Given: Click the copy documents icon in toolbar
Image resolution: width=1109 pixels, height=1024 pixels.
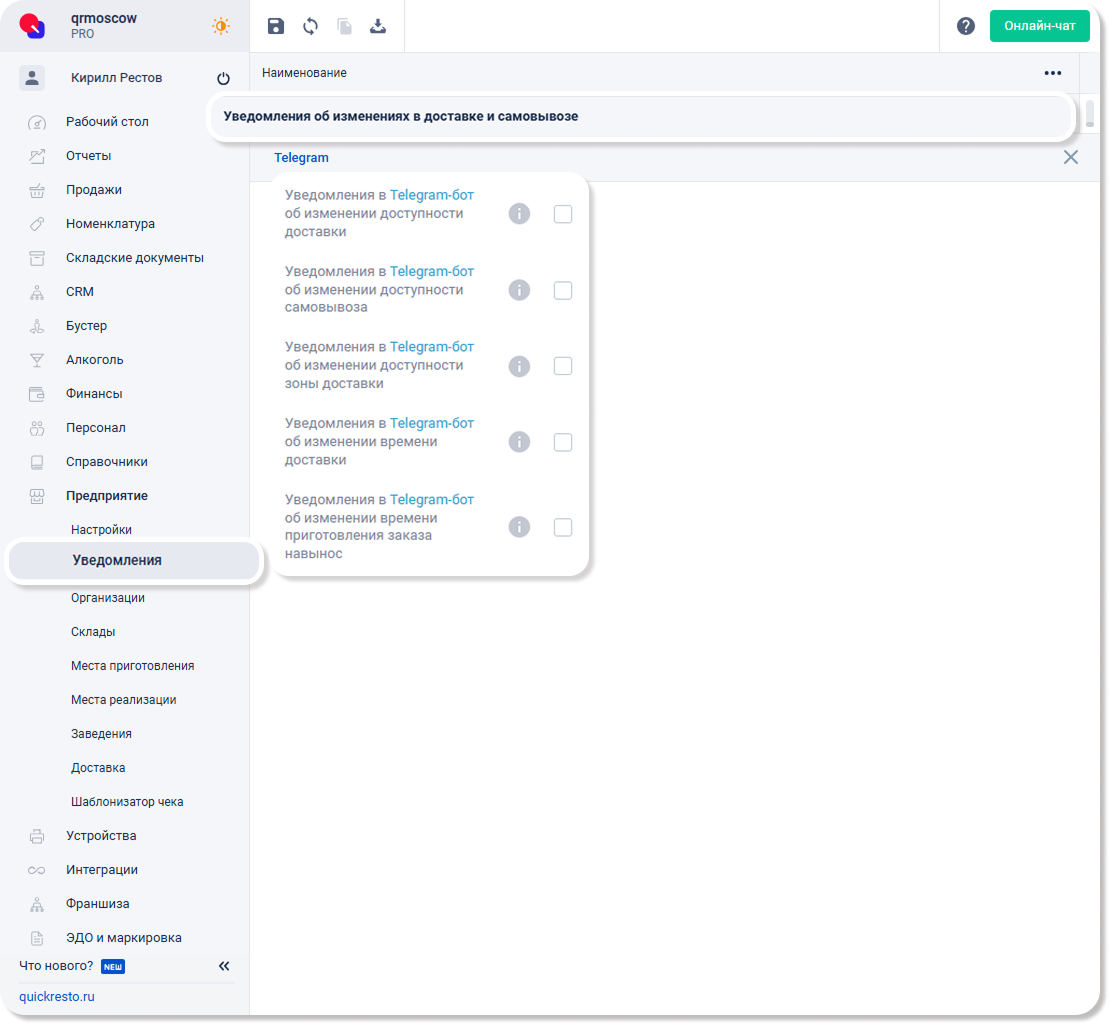Looking at the screenshot, I should coord(344,26).
